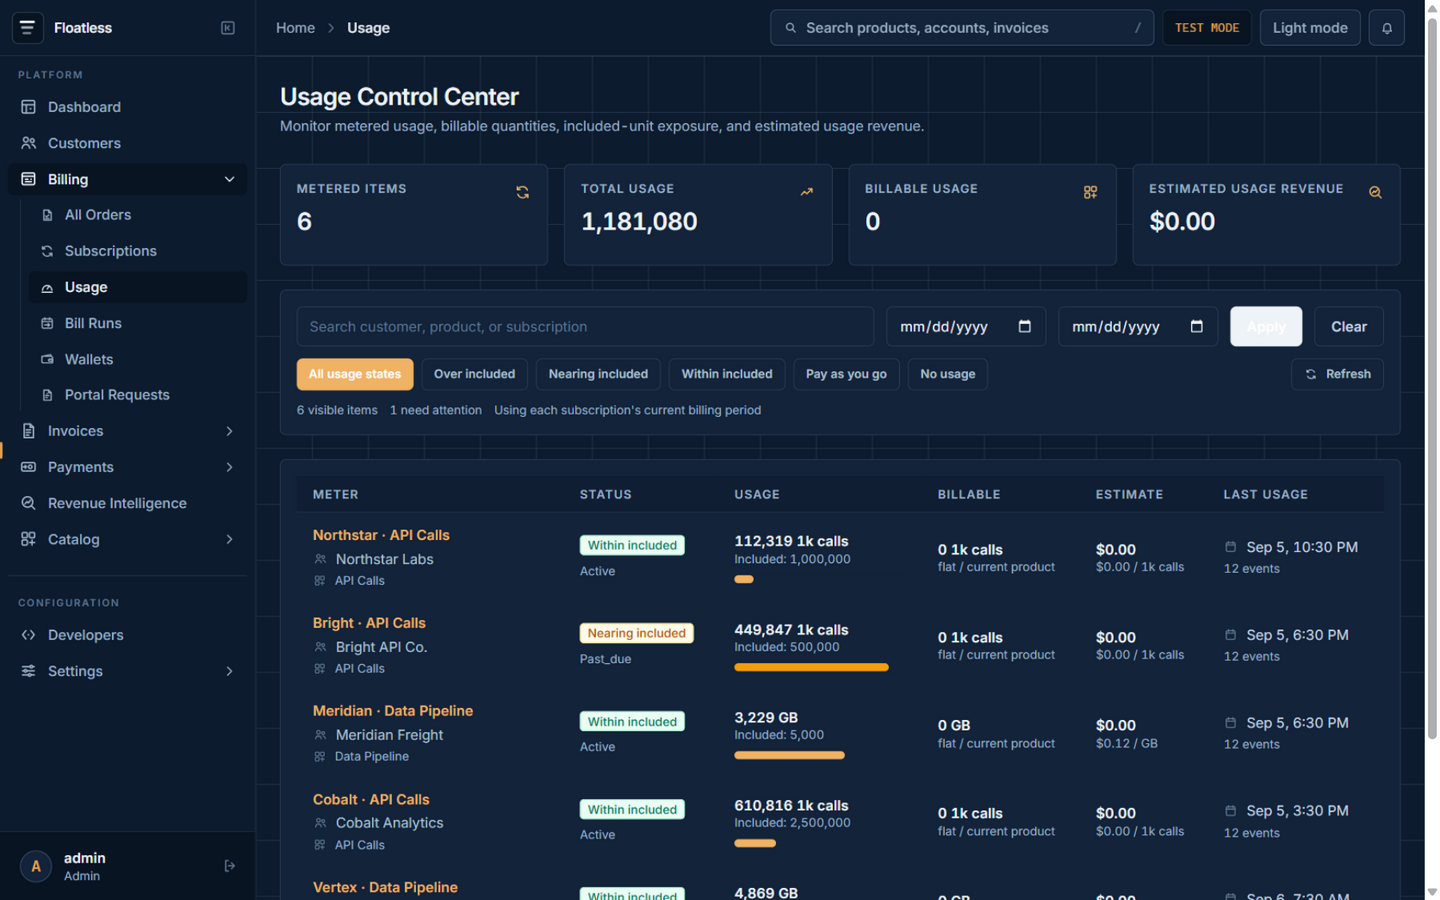Screen dimensions: 1440x900
Task: Click the Bright API Calls usage bar
Action: pyautogui.click(x=811, y=667)
